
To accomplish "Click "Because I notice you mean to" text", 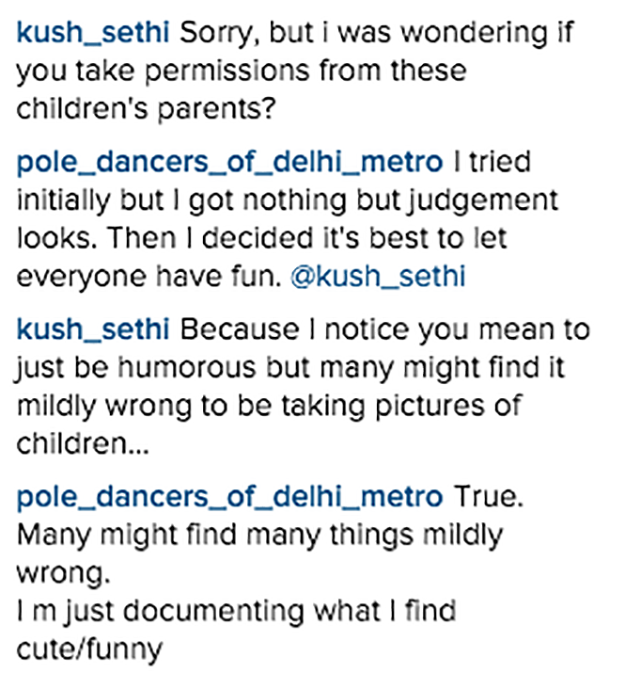I will pos(385,330).
